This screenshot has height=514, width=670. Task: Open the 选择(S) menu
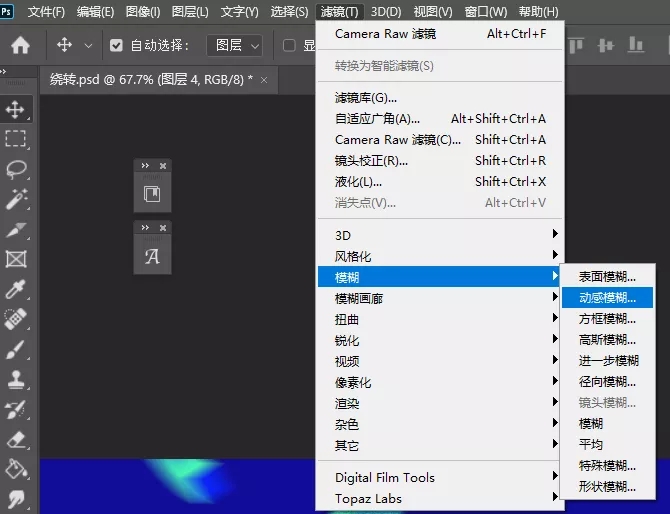pyautogui.click(x=289, y=12)
